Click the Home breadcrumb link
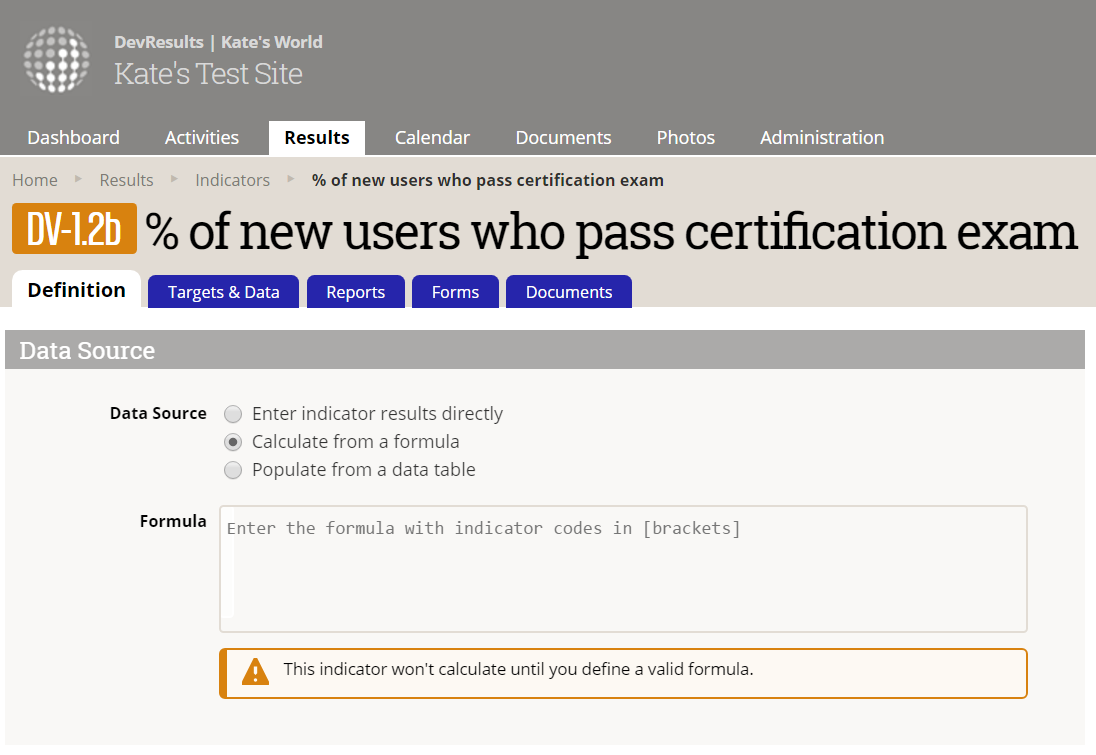This screenshot has height=755, width=1096. 35,180
